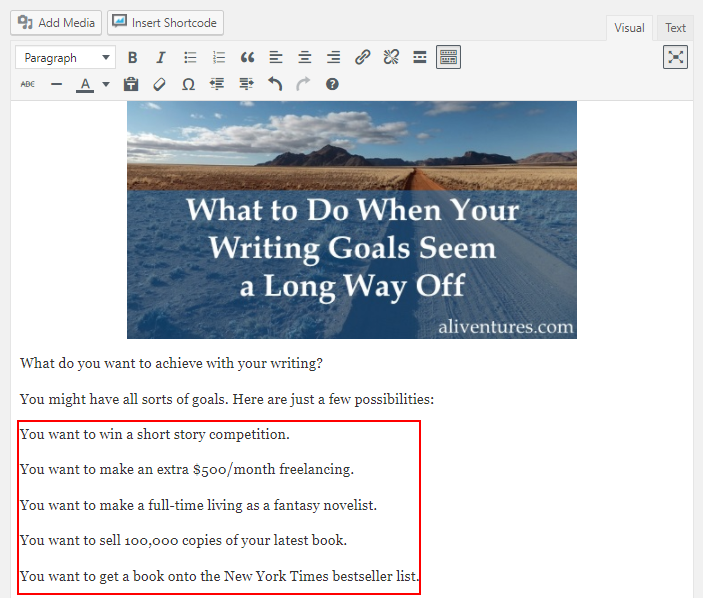
Task: Insert a numbered list
Action: click(219, 58)
